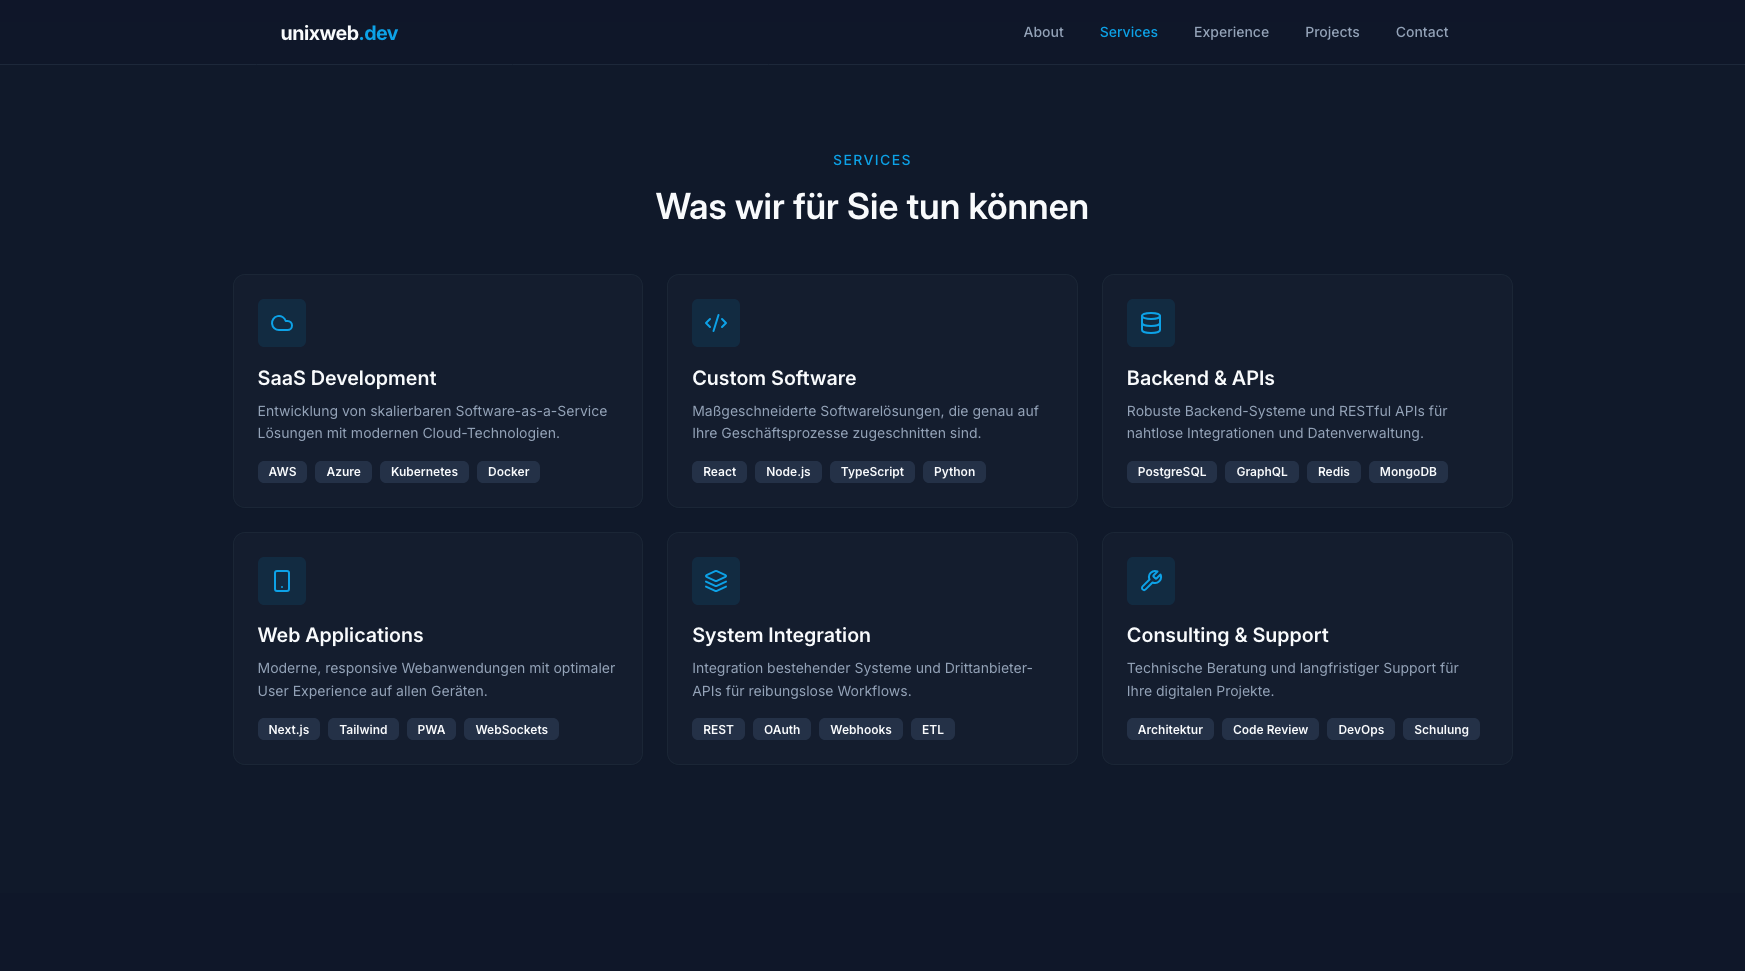Navigate to Experience in the menu
This screenshot has height=971, width=1745.
1231,32
